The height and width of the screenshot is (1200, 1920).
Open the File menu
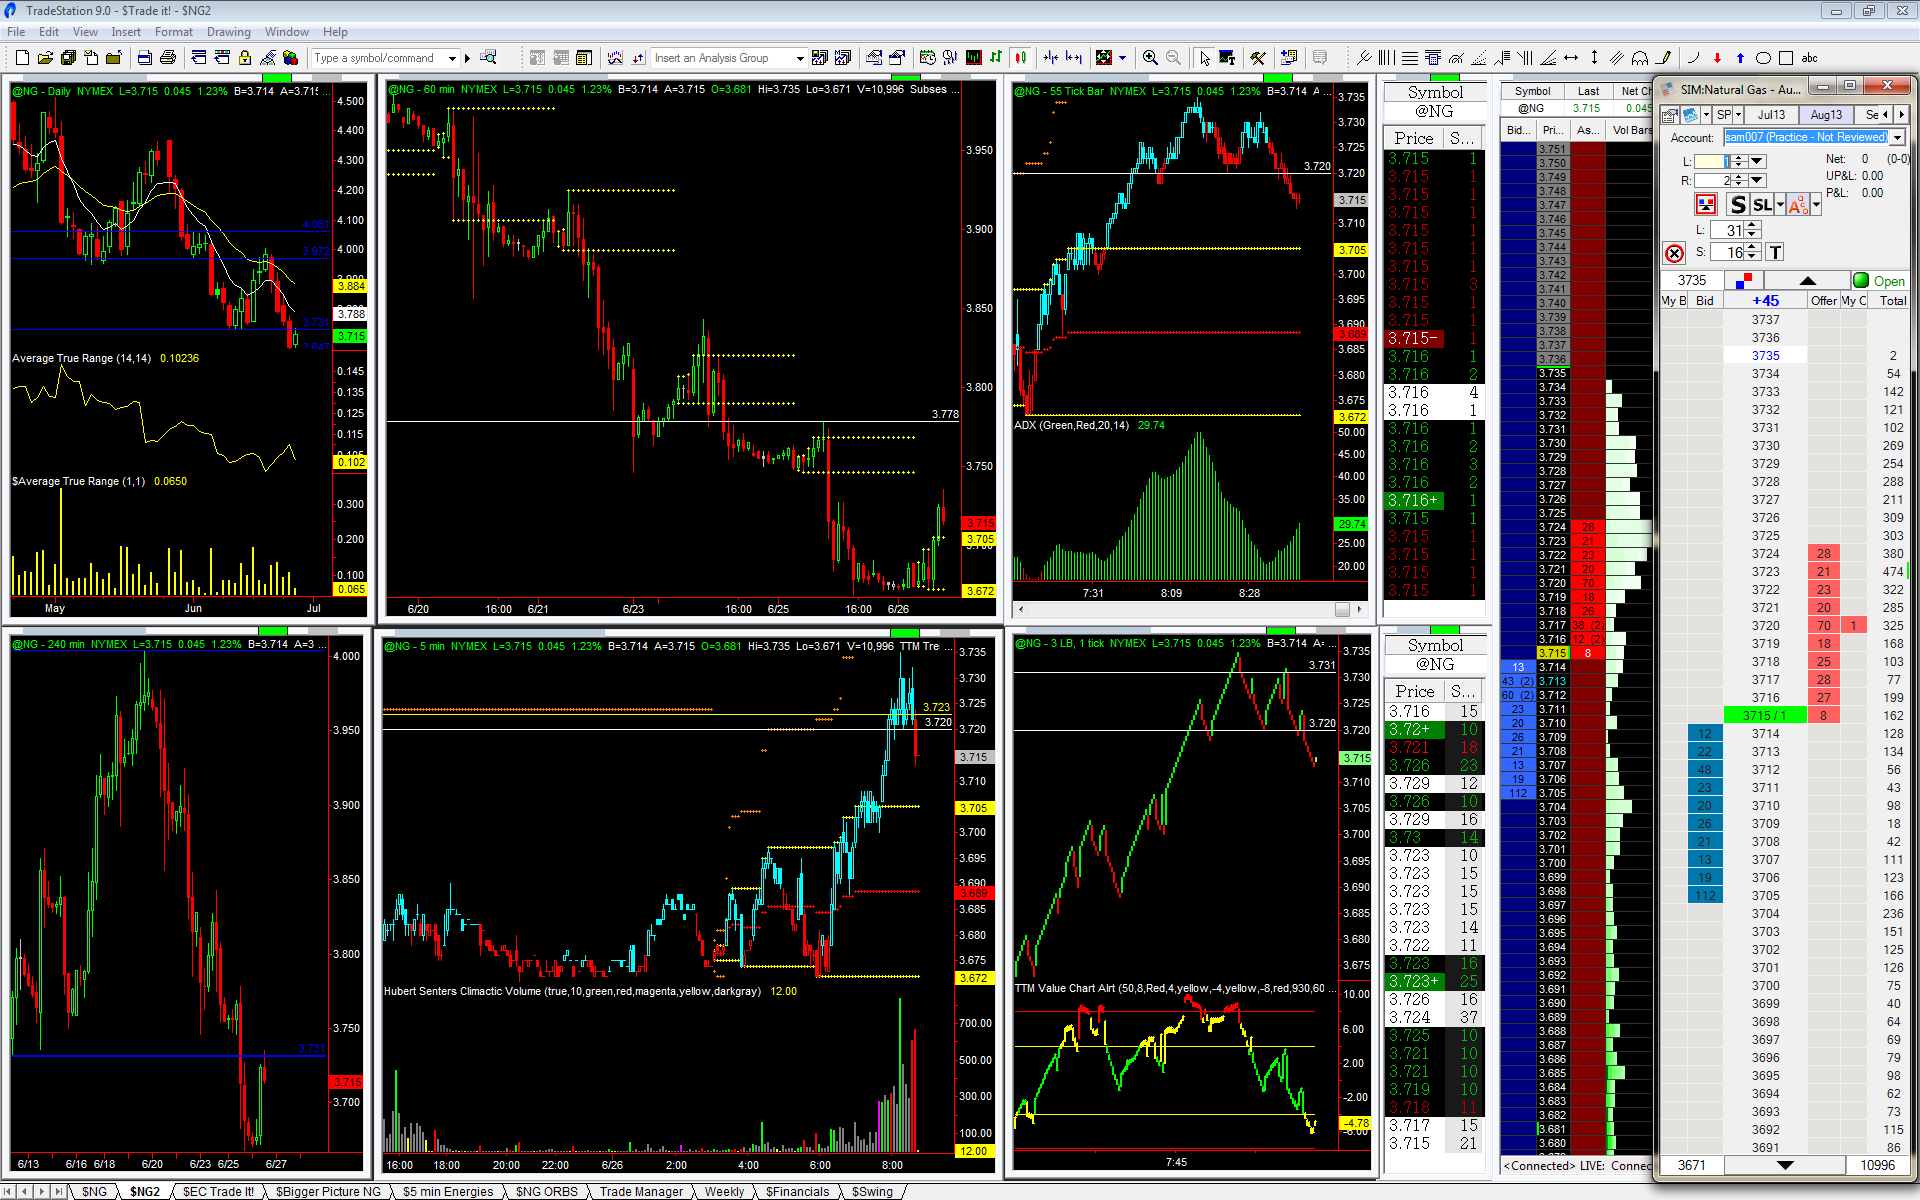(x=16, y=32)
